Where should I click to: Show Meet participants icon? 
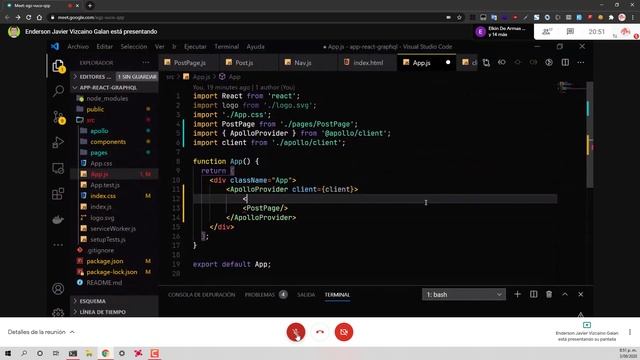pos(547,32)
